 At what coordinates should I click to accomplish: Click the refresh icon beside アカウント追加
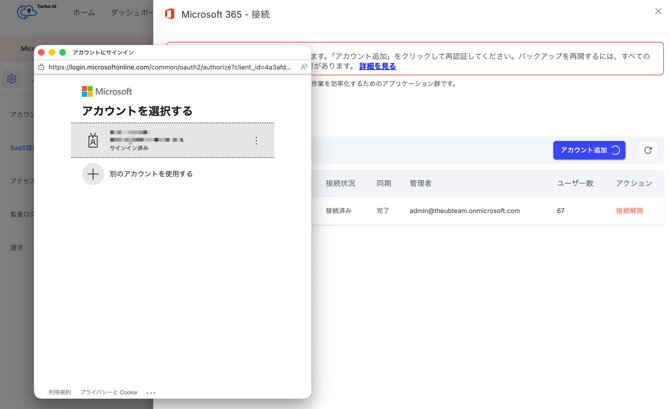click(648, 150)
